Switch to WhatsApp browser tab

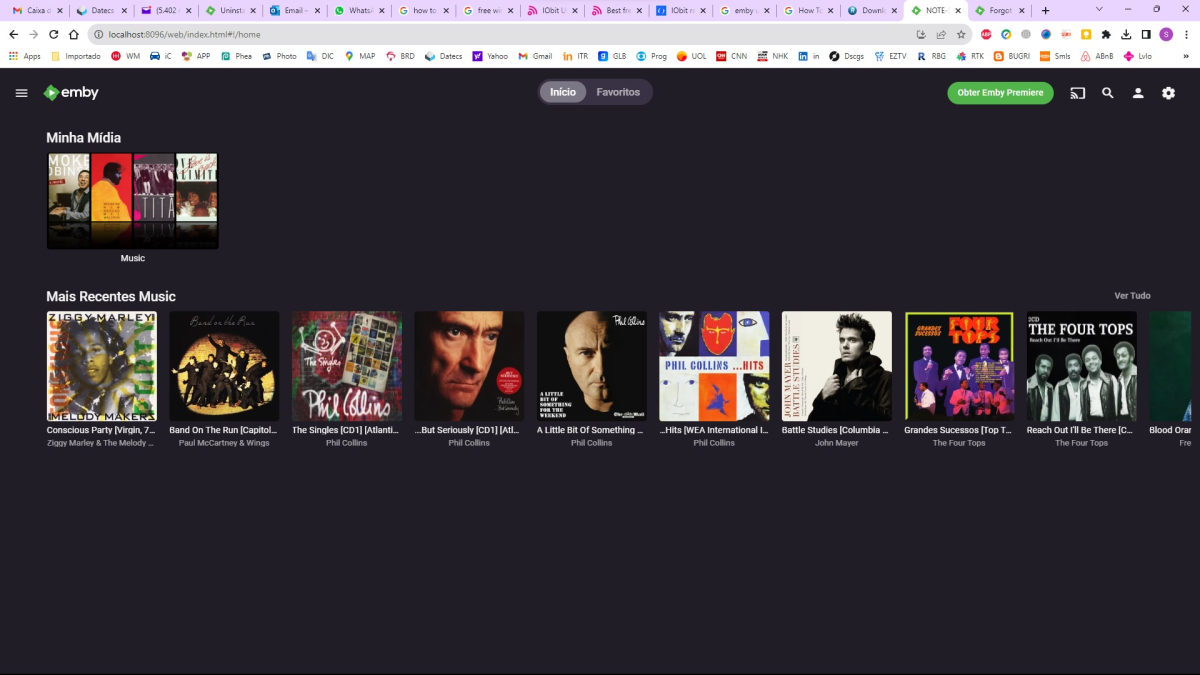click(360, 10)
